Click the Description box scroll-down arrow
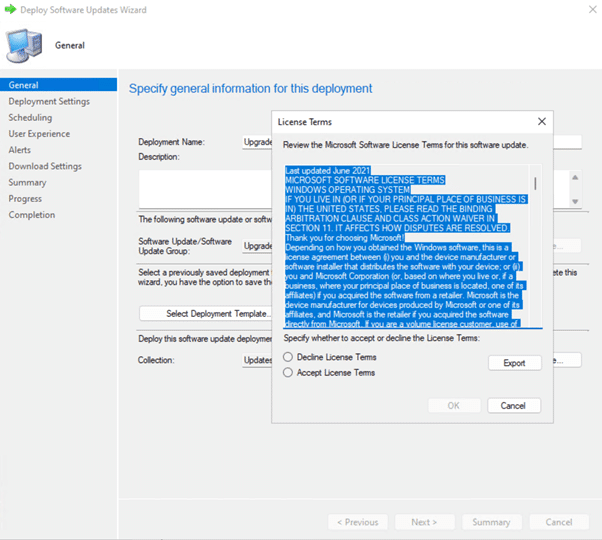The width and height of the screenshot is (602, 540). 574,199
